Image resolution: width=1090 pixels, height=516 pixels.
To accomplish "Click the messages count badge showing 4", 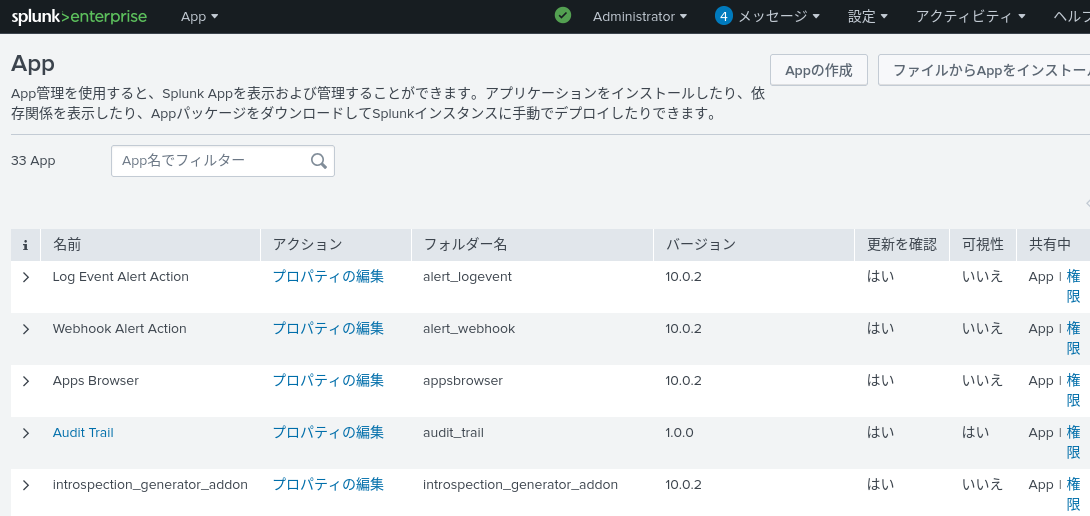I will [x=723, y=16].
